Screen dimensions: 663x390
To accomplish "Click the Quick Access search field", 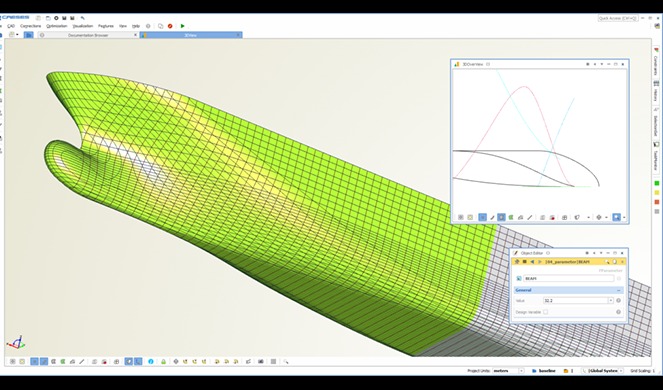I will 618,18.
